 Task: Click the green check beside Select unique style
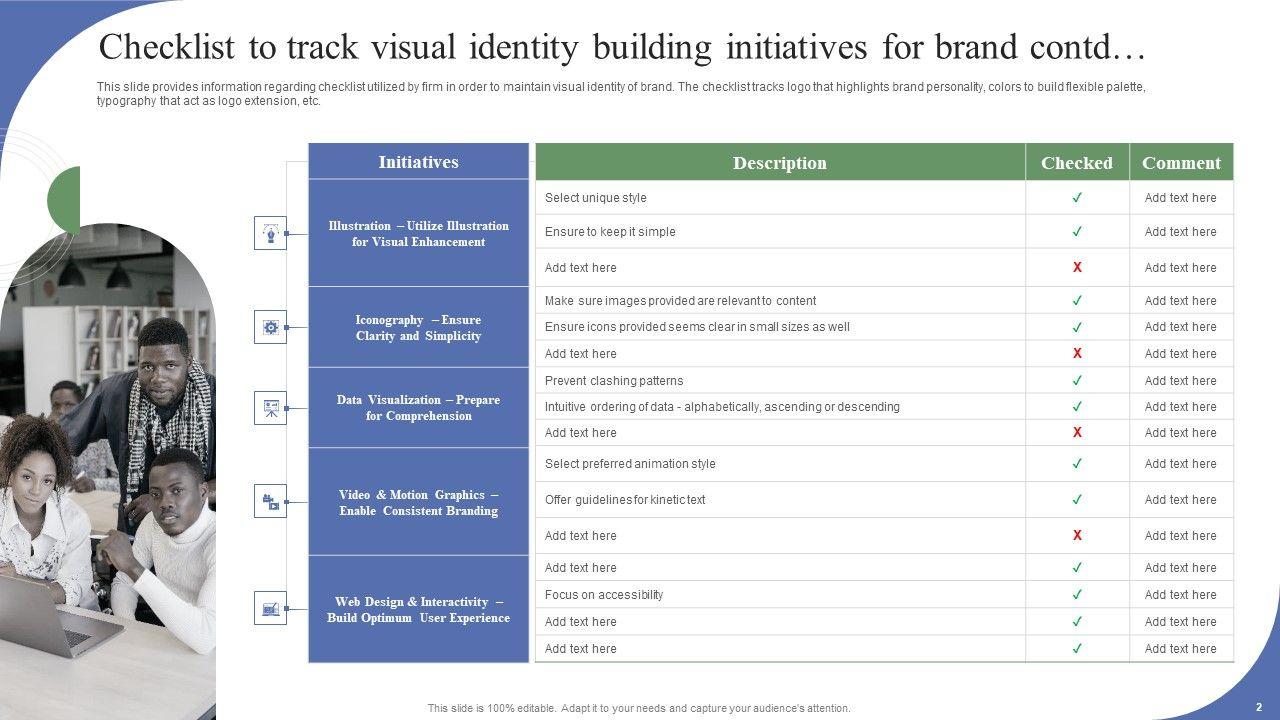pyautogui.click(x=1077, y=197)
